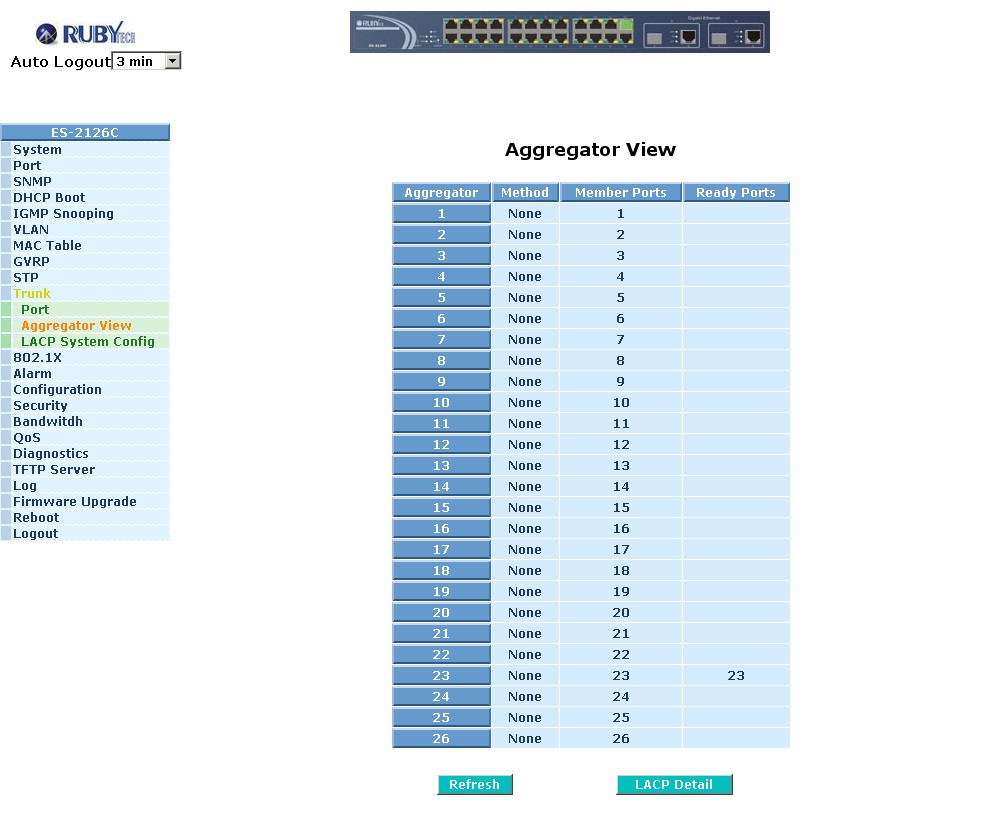
Task: Click the LACP Detail button
Action: click(674, 785)
